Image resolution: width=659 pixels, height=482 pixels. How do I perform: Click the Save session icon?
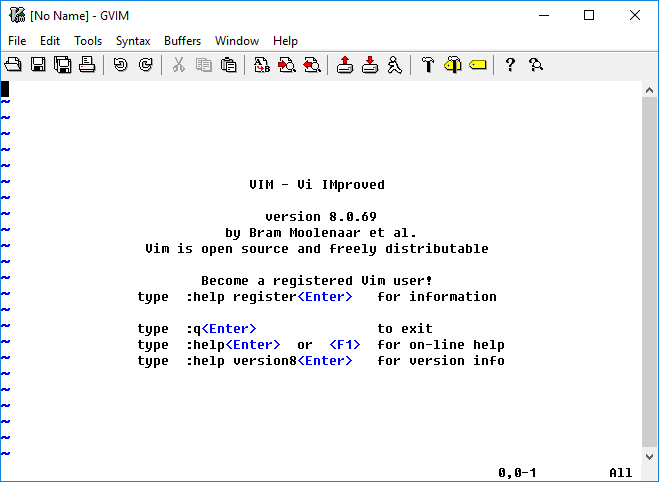coord(370,65)
